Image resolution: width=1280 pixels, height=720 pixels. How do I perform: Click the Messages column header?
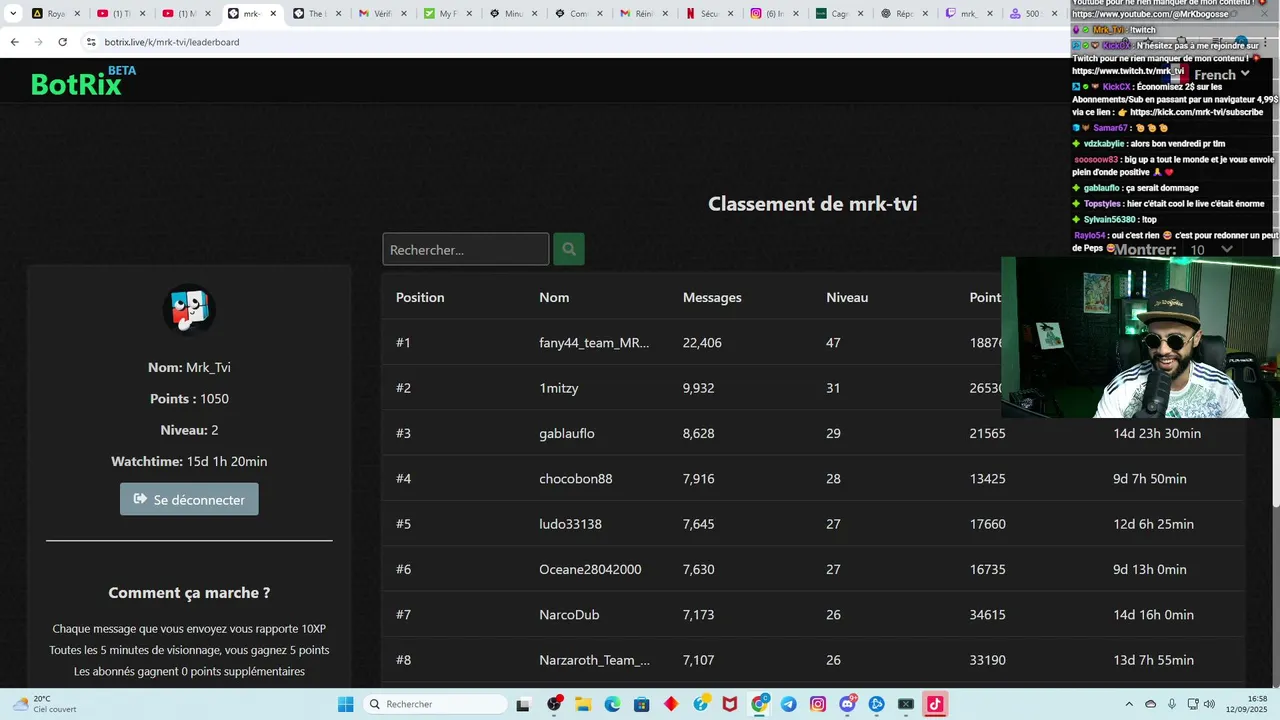coord(712,297)
